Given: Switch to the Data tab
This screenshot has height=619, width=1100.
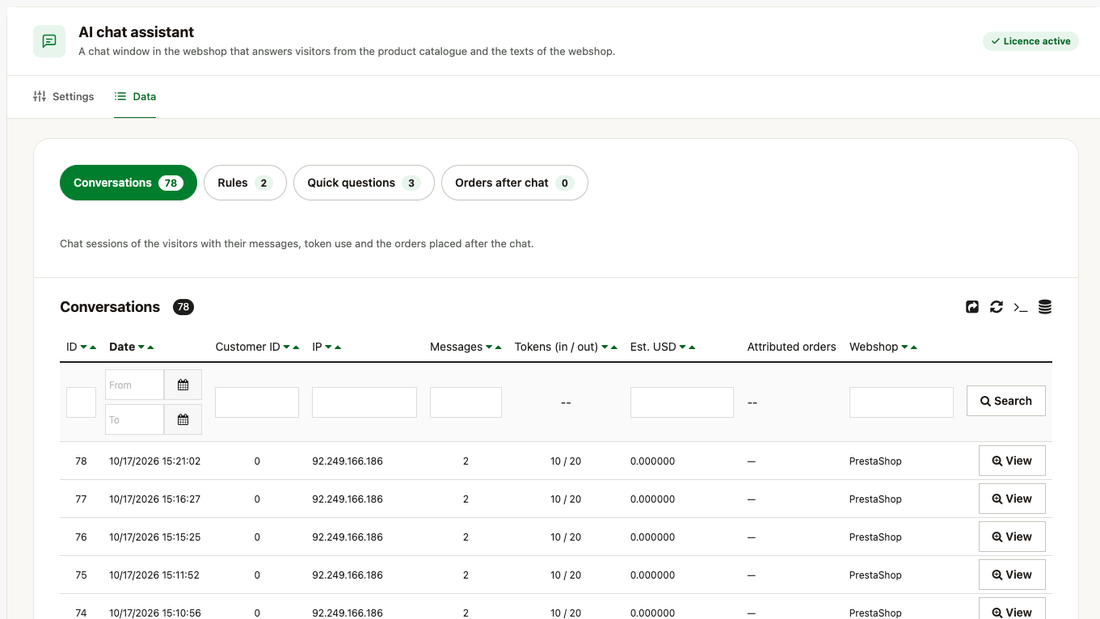Looking at the screenshot, I should pos(135,96).
